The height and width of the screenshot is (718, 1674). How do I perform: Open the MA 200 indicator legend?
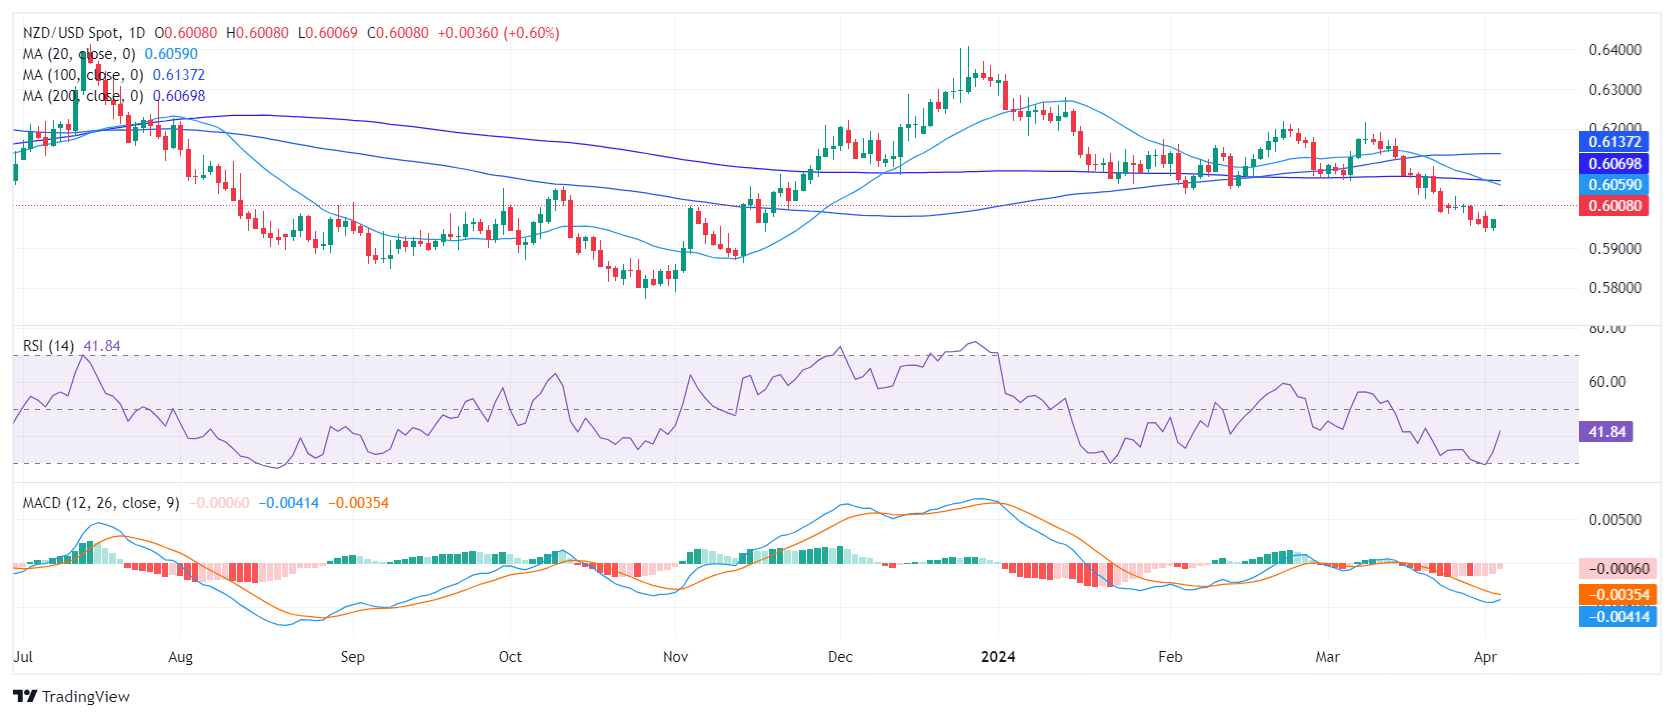coord(82,96)
